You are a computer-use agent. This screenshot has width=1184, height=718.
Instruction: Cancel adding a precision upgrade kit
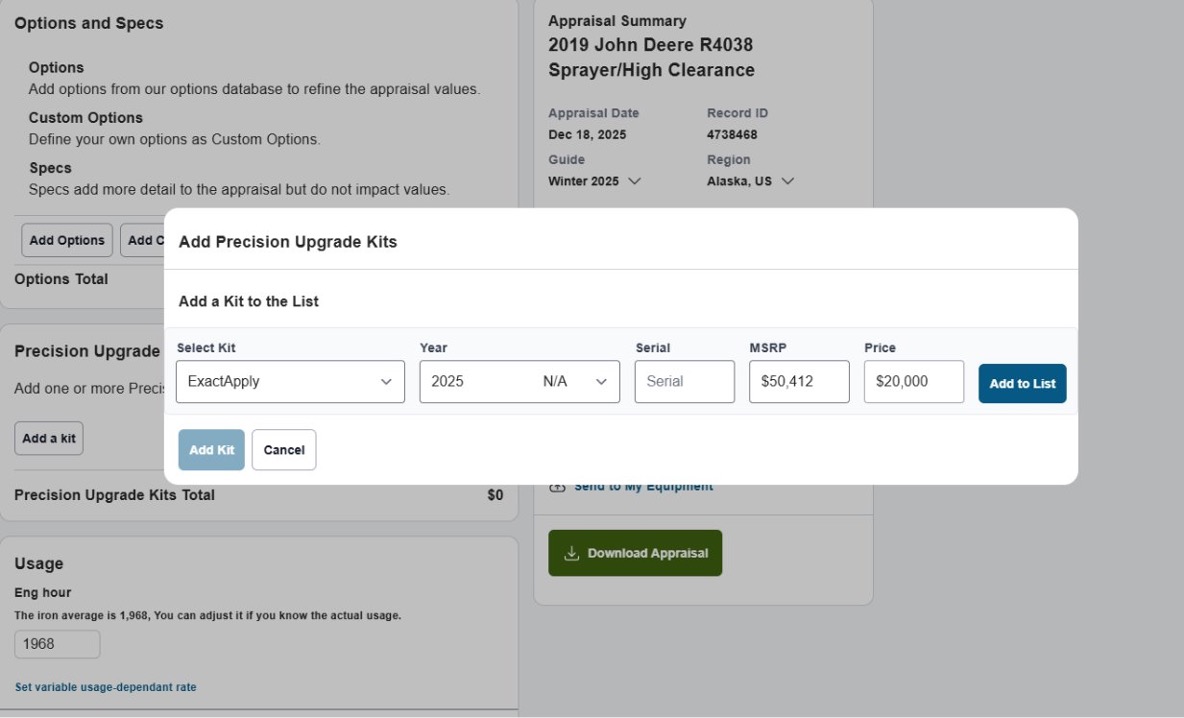coord(284,449)
